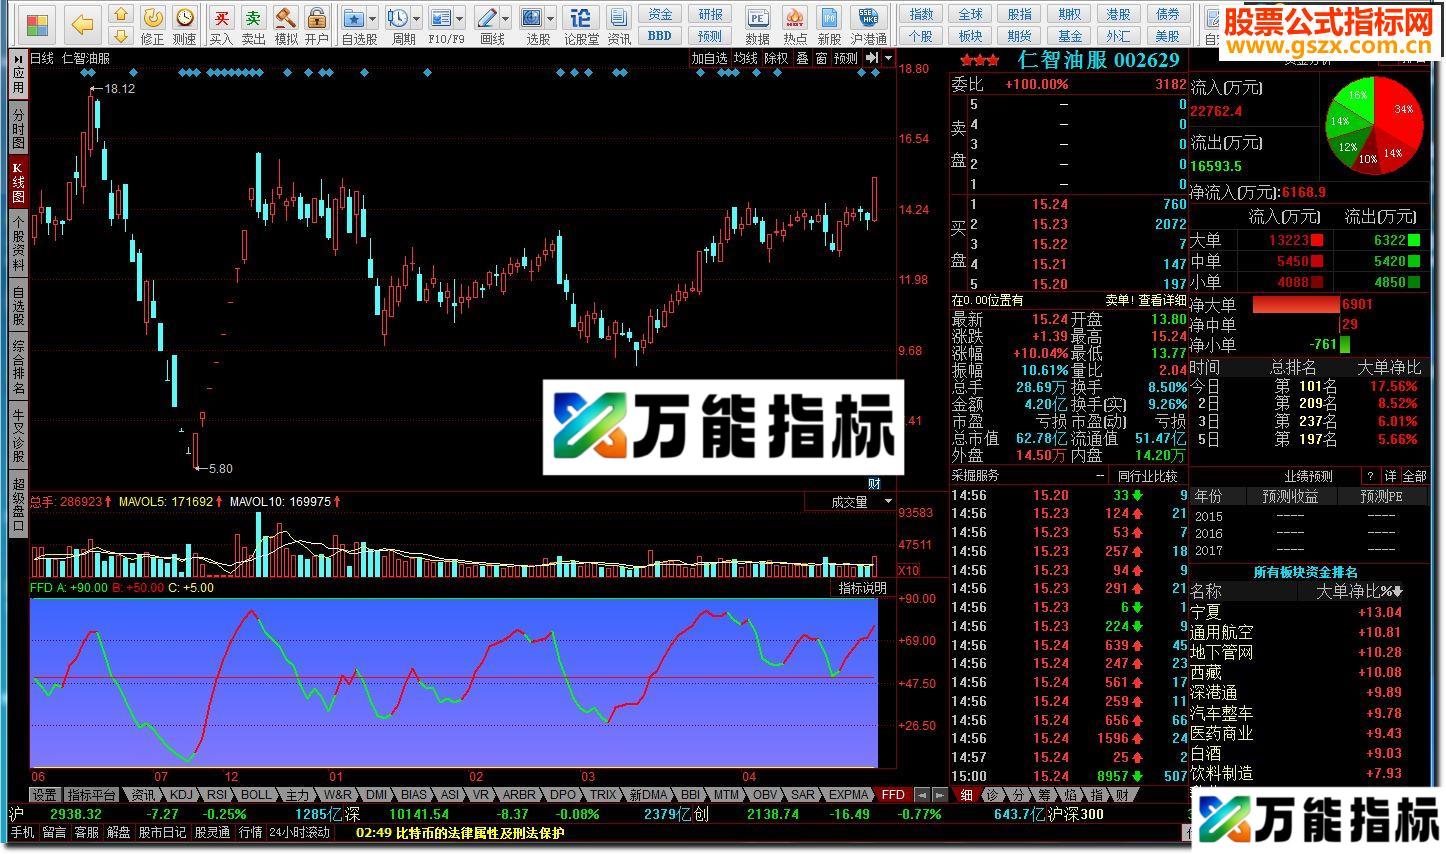Click the yellow back arrow icon
The image size is (1446, 854).
83,25
